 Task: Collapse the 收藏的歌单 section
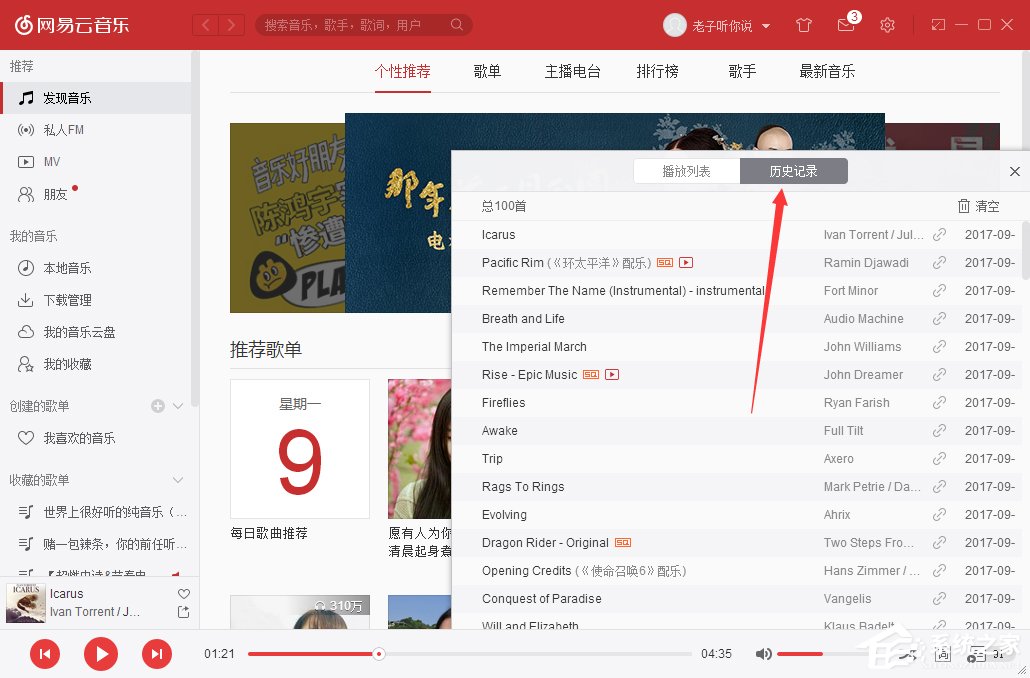tap(177, 480)
